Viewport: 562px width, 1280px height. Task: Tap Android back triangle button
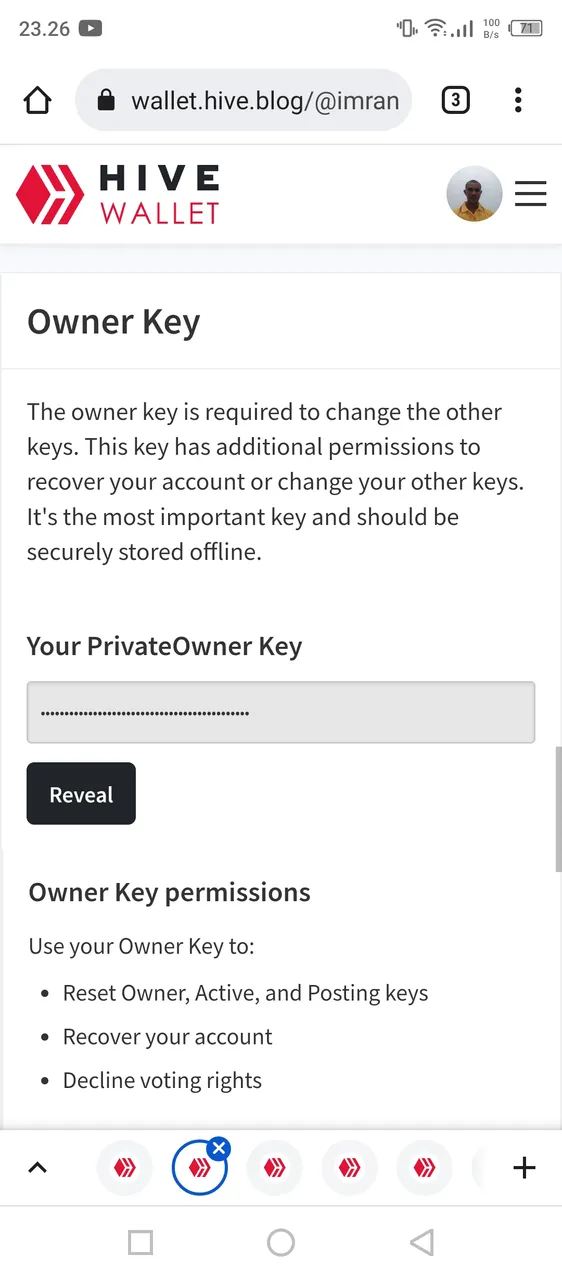pos(422,1243)
